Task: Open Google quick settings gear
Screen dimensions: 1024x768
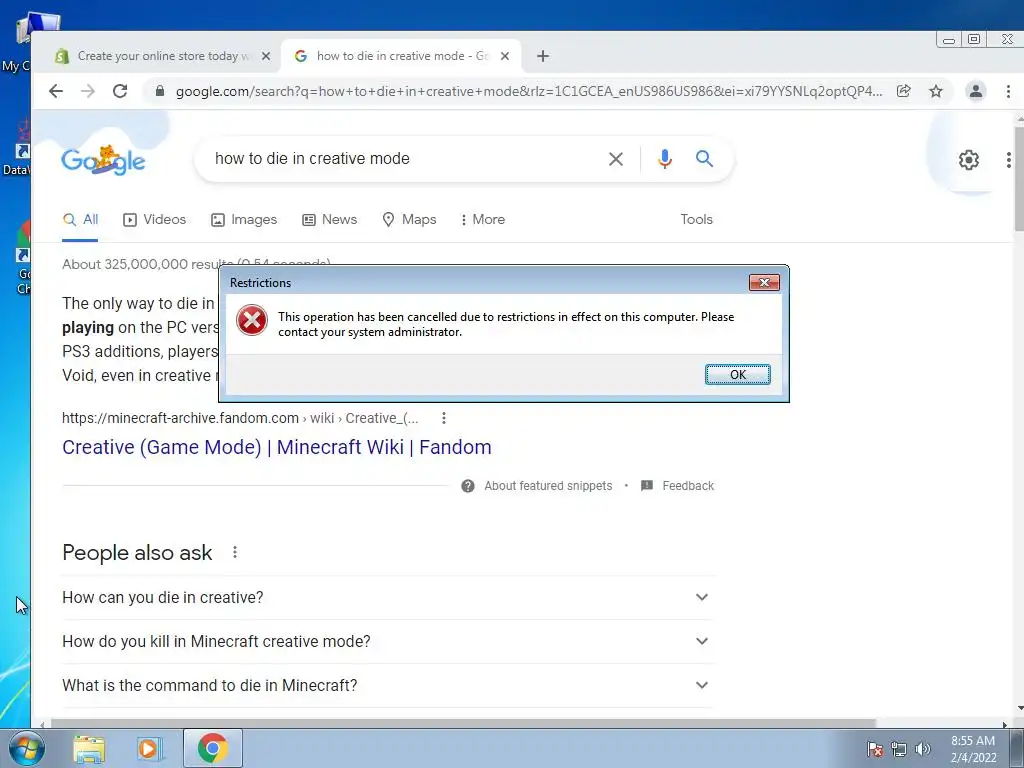Action: (x=968, y=160)
